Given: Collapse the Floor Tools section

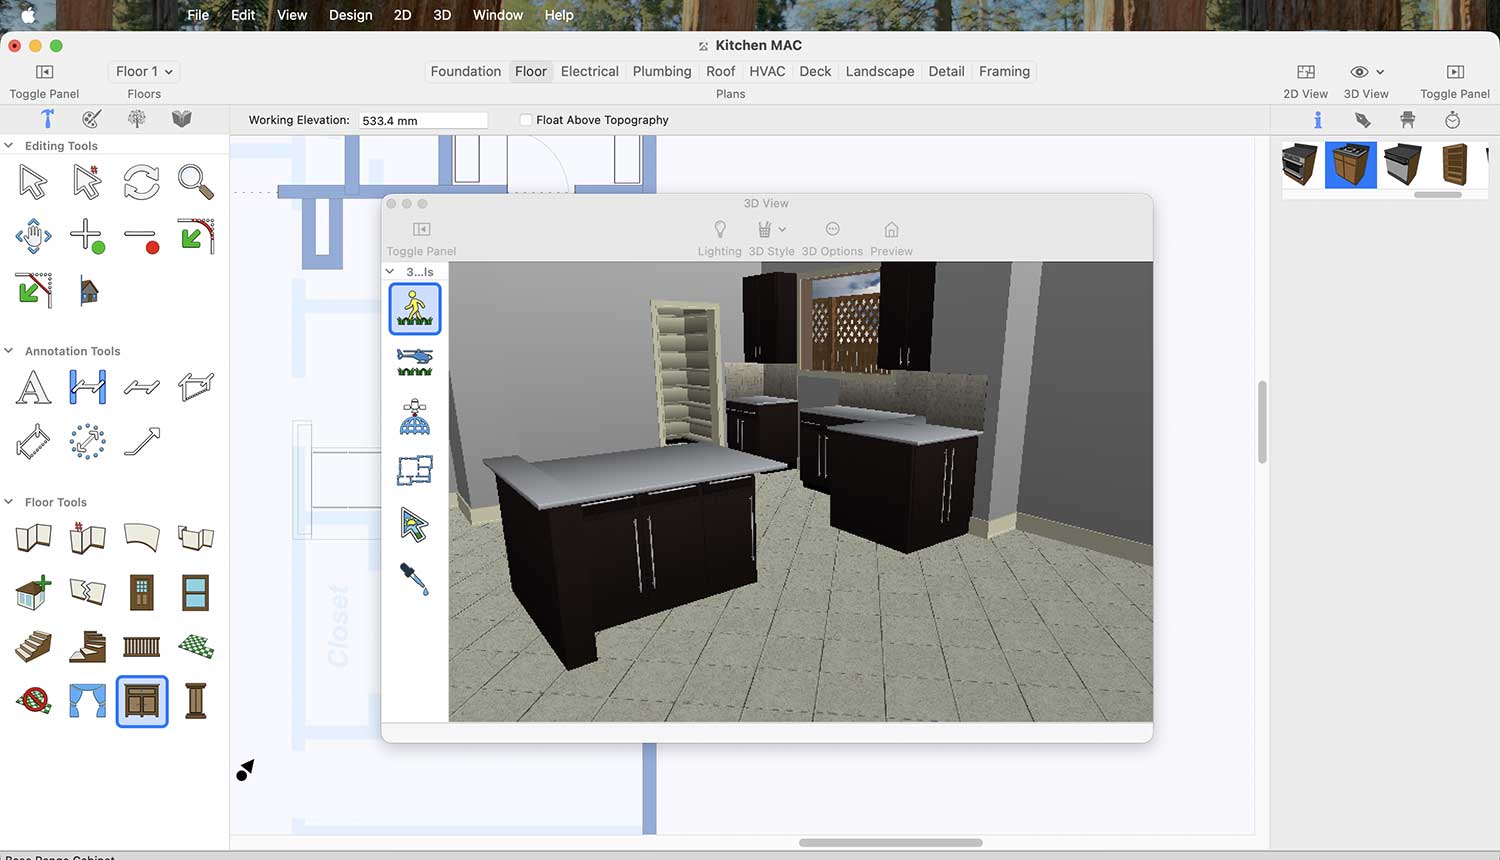Looking at the screenshot, I should (9, 502).
